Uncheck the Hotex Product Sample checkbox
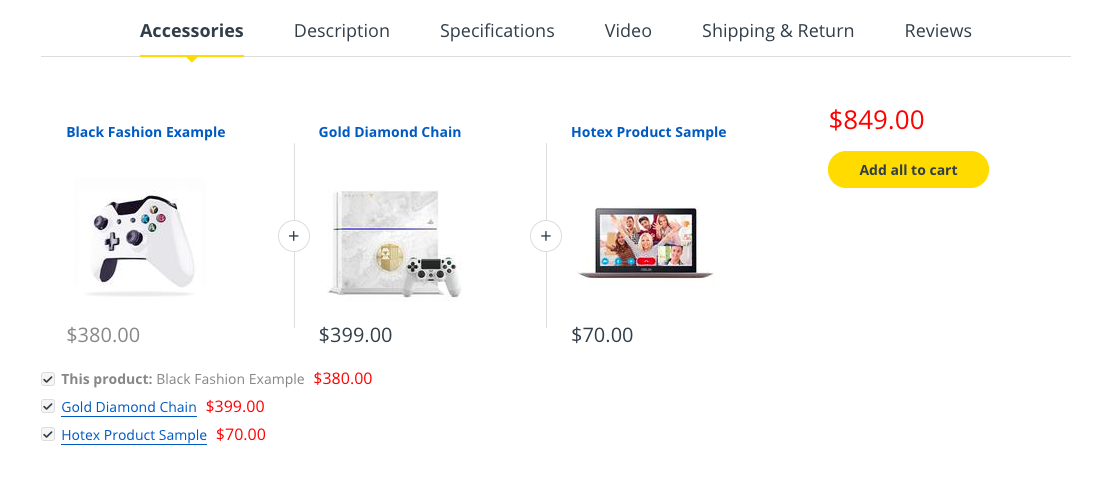This screenshot has height=478, width=1095. 47,435
